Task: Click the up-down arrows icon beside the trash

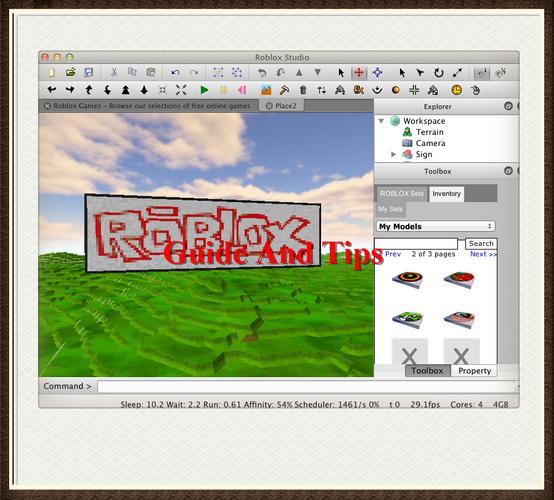Action: pyautogui.click(x=321, y=90)
